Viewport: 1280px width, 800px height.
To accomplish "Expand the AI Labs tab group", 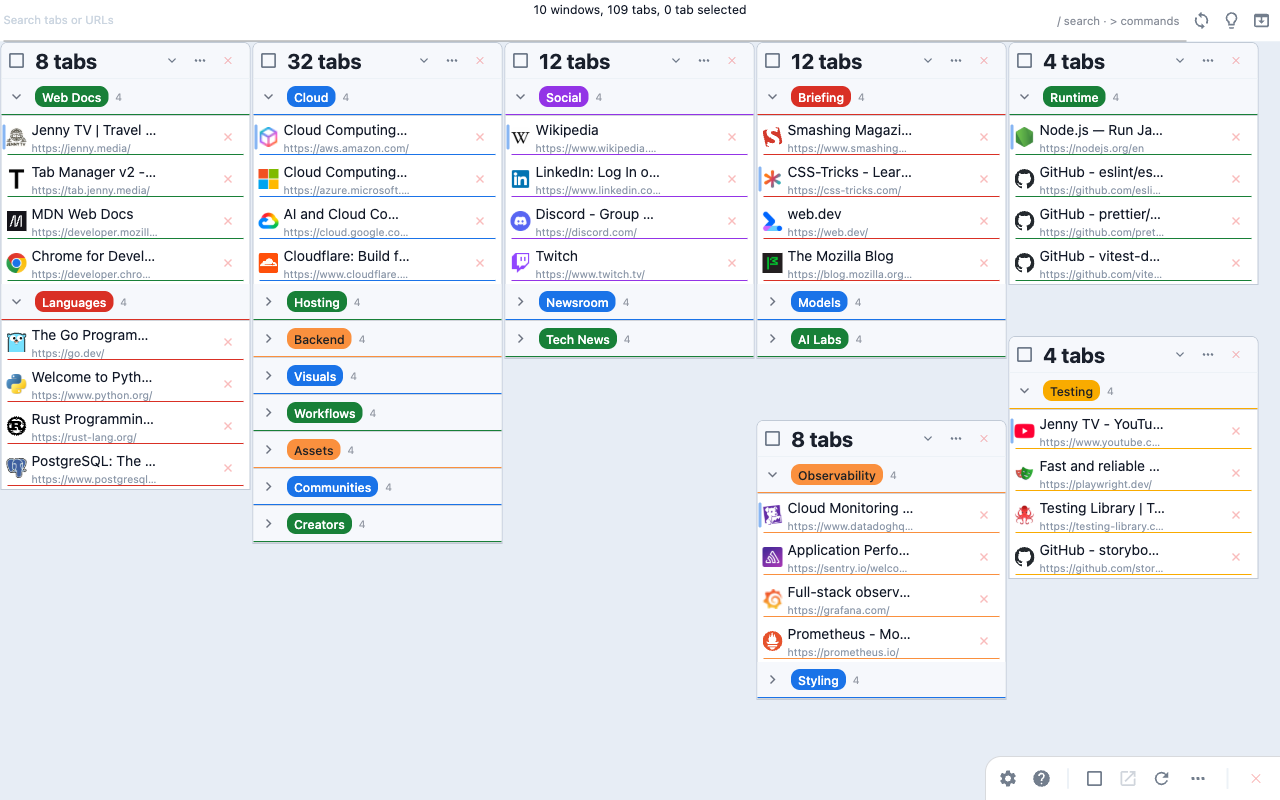I will click(x=773, y=339).
